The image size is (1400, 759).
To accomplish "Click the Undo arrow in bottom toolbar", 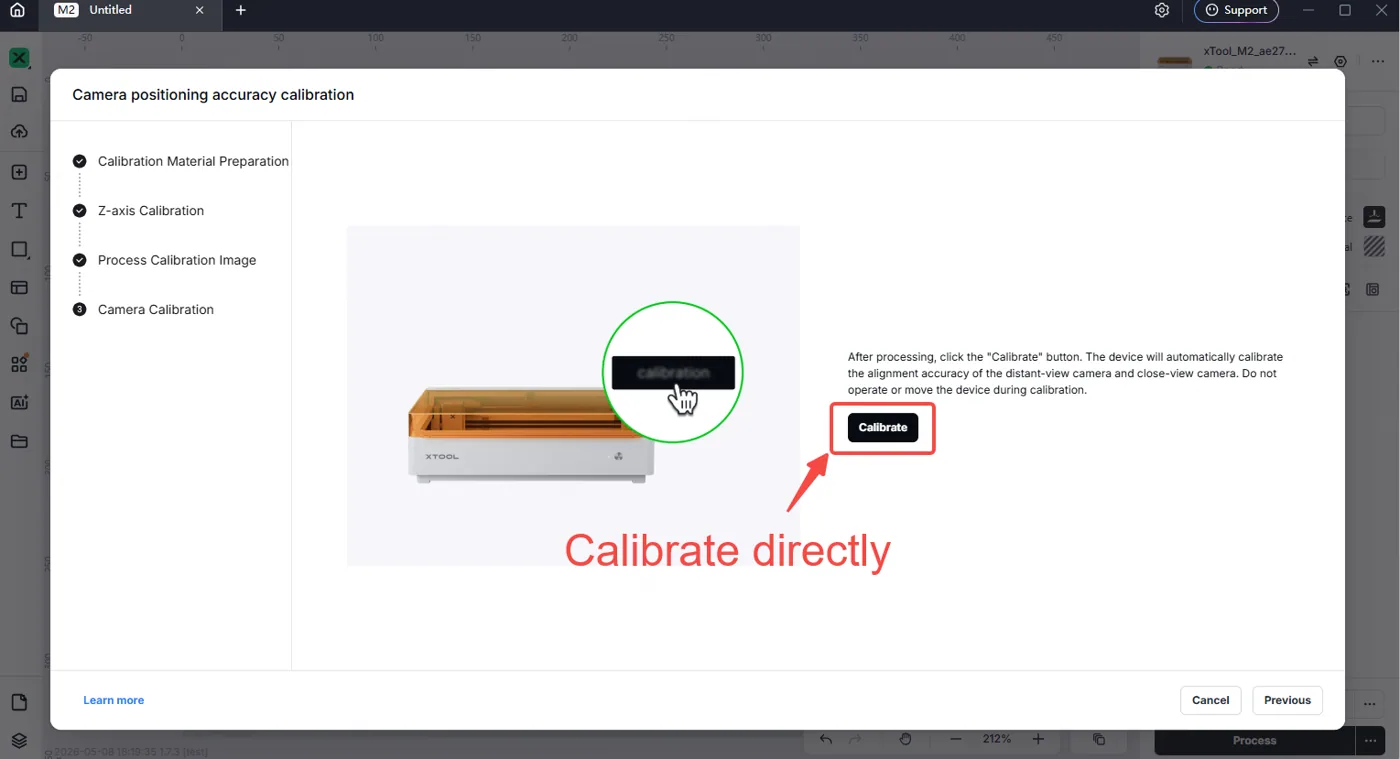I will (826, 739).
